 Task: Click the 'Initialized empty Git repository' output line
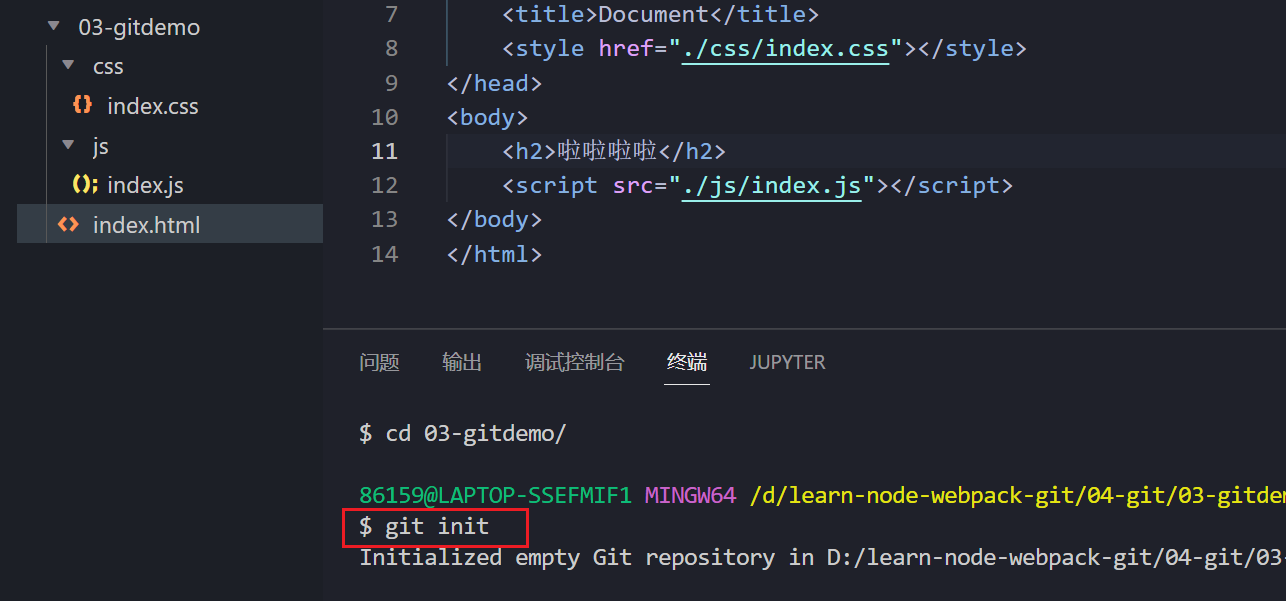coord(822,557)
